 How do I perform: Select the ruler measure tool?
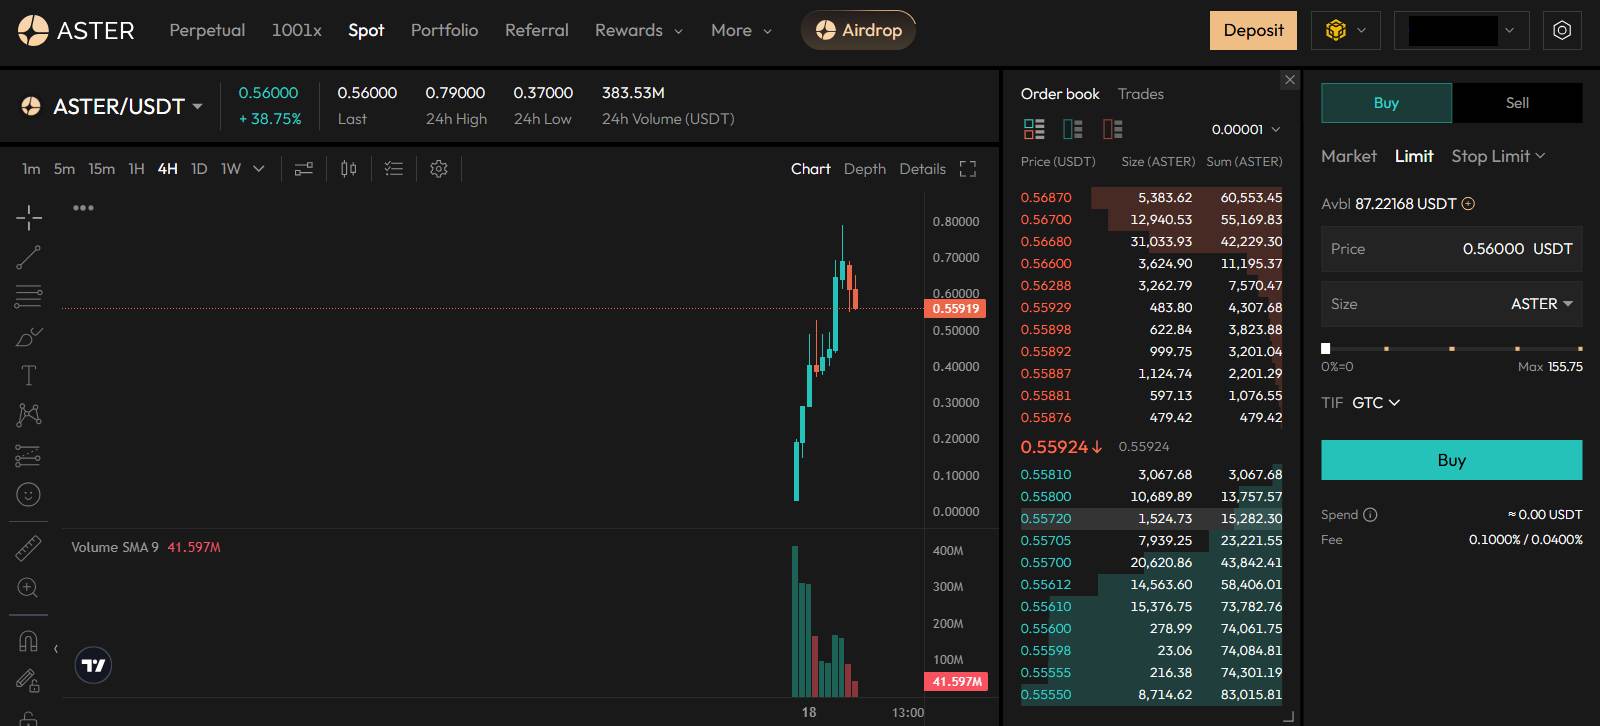29,548
